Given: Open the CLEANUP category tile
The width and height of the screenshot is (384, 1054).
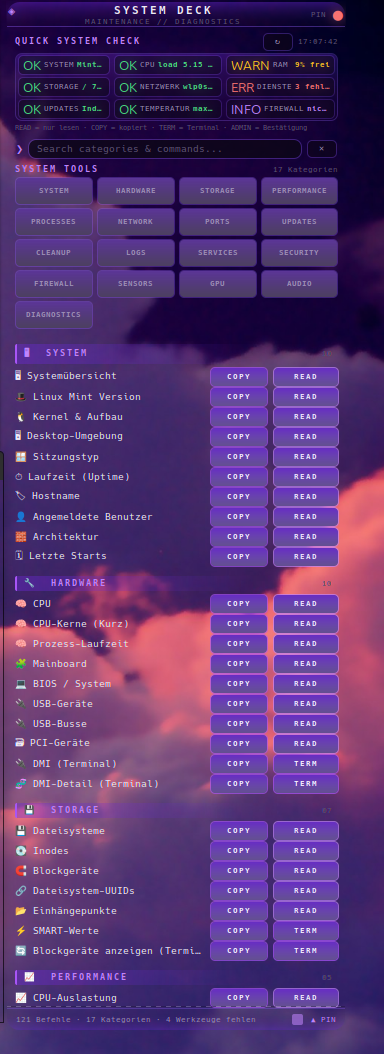Looking at the screenshot, I should pyautogui.click(x=54, y=253).
